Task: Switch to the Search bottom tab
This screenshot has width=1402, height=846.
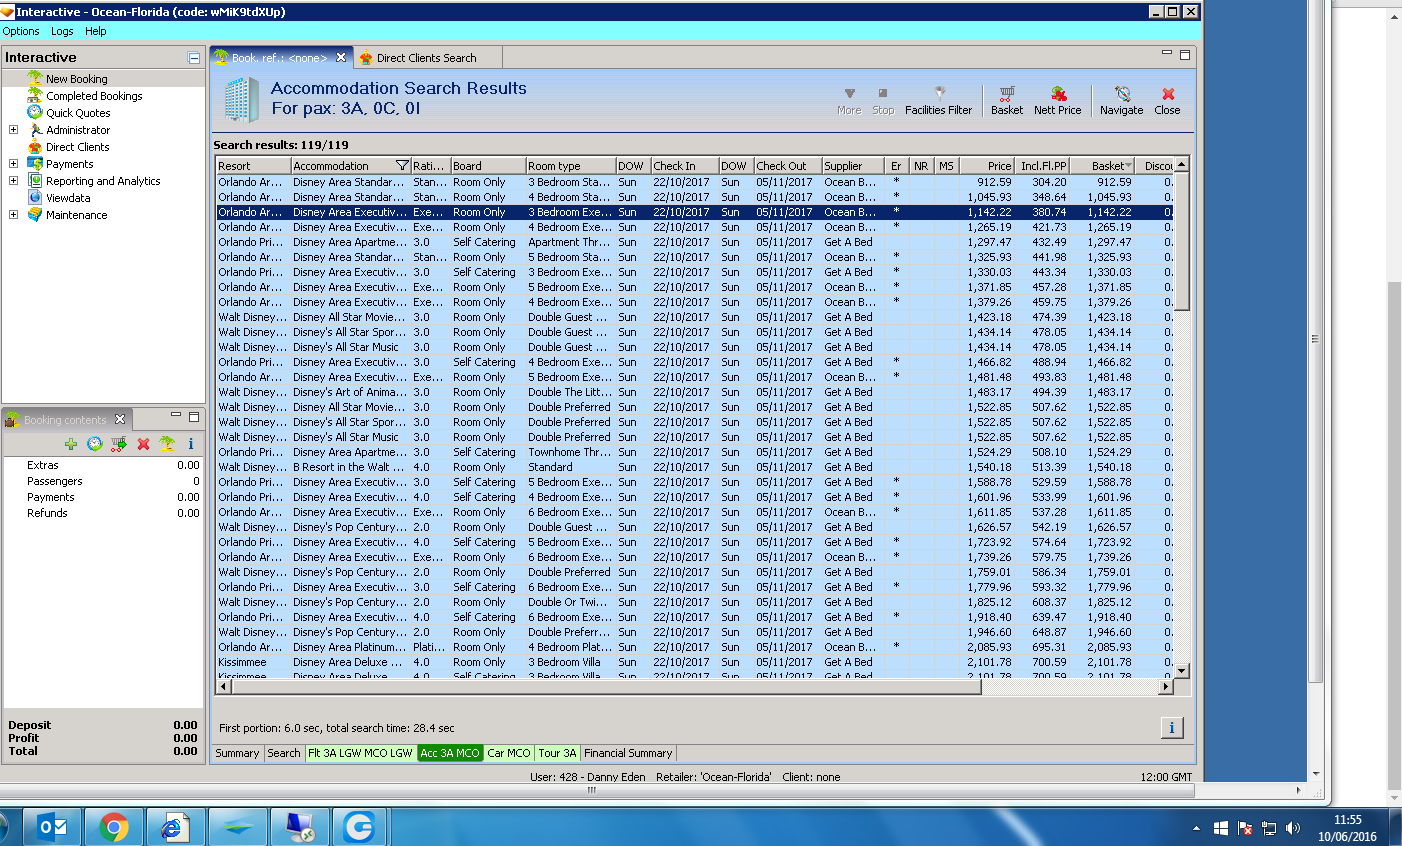Action: click(284, 753)
